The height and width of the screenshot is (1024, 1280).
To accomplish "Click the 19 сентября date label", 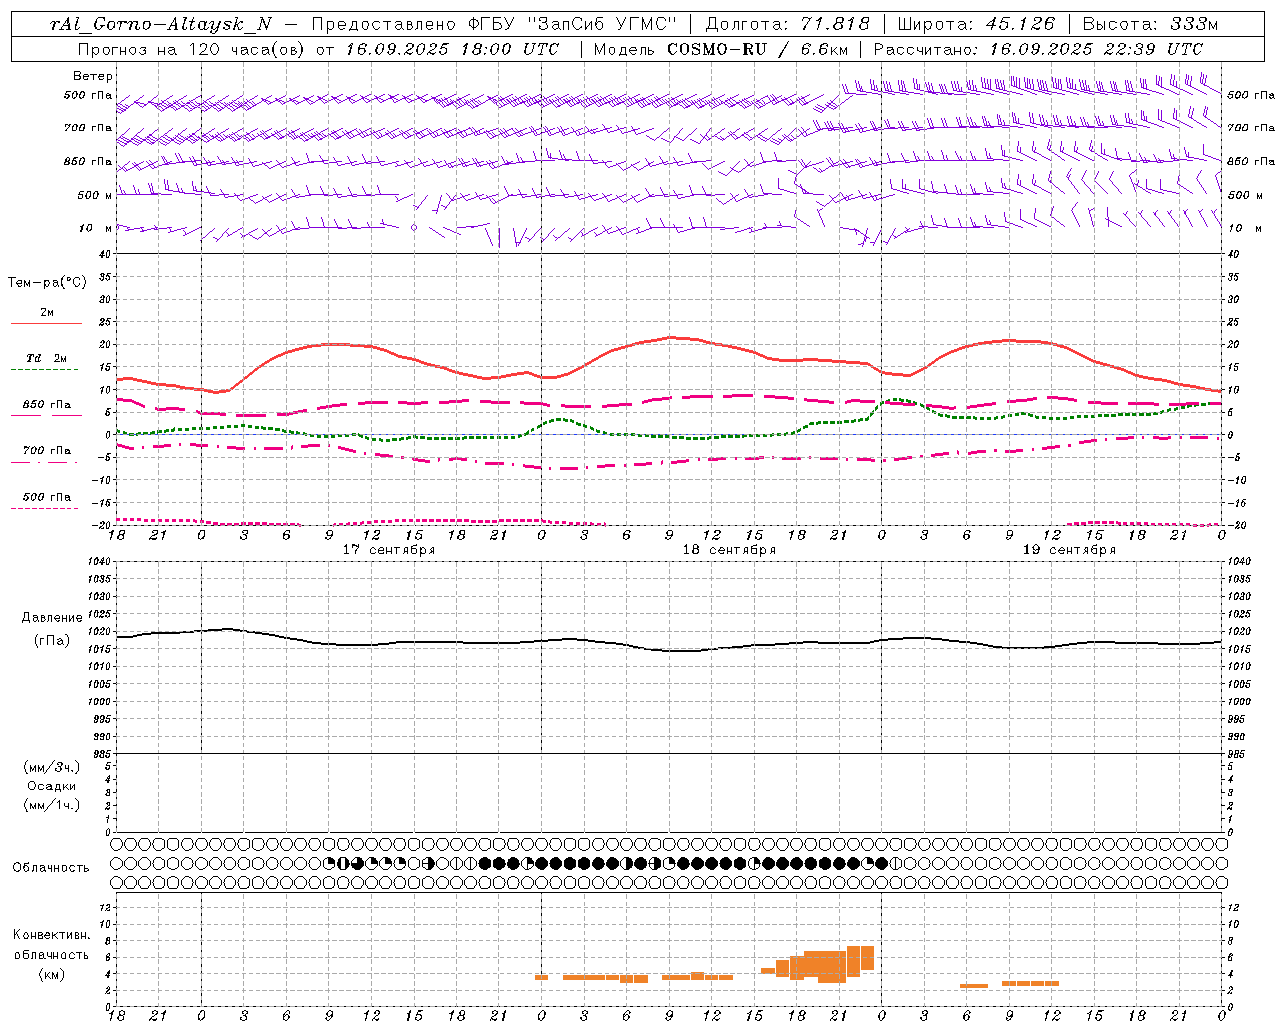I will tap(1069, 550).
